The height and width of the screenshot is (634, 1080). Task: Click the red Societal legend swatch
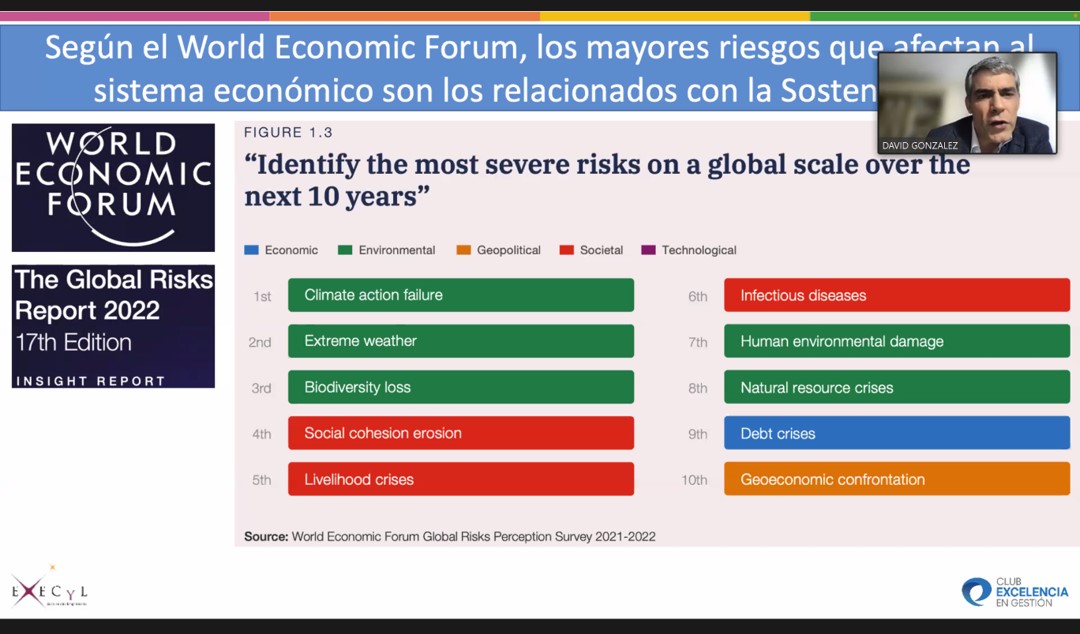(x=567, y=250)
